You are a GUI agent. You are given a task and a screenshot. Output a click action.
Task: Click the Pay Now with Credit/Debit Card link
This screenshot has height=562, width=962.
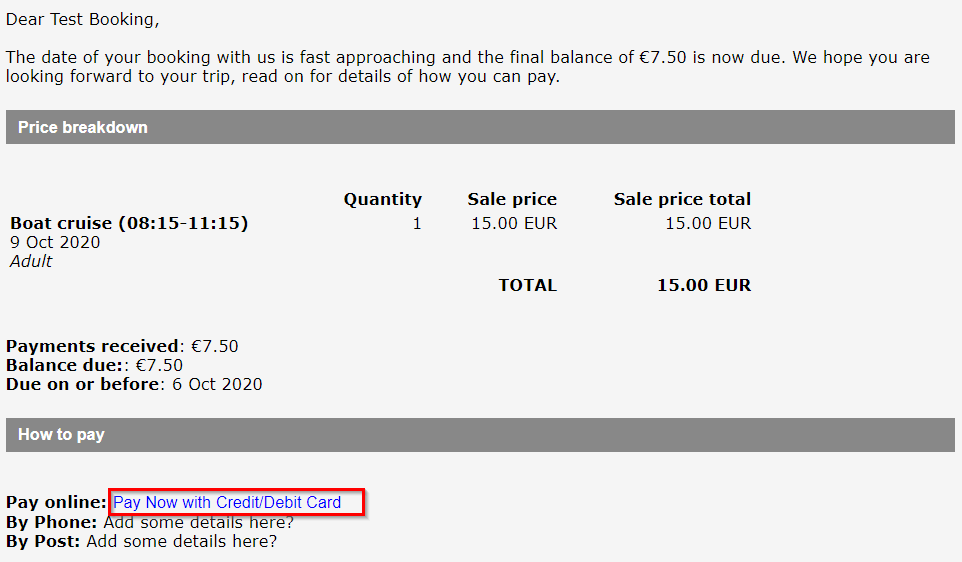[227, 502]
